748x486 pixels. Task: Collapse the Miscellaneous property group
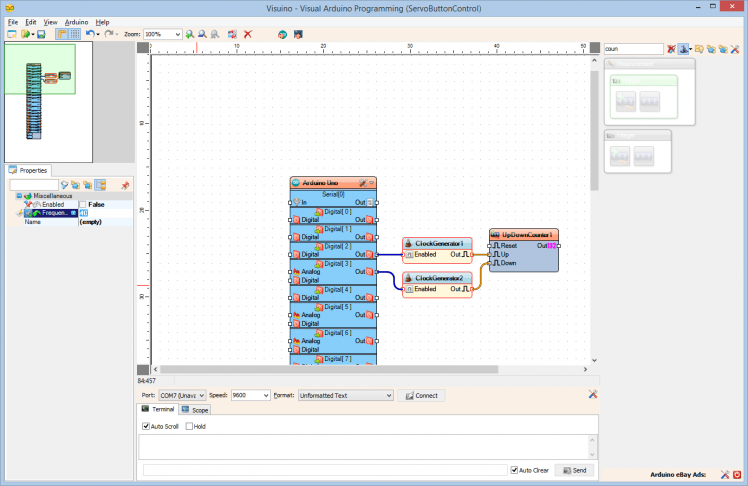coord(19,196)
